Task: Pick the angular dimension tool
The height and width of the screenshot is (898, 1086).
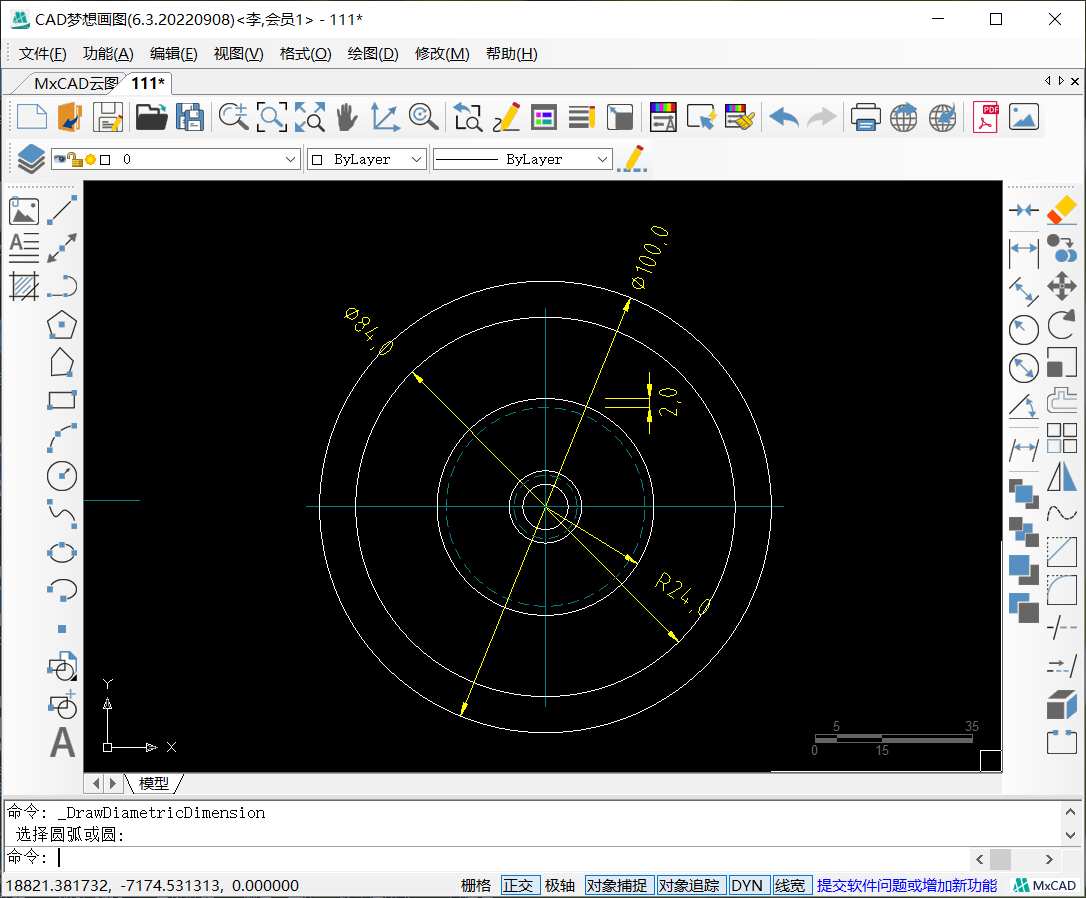Action: (x=1024, y=406)
